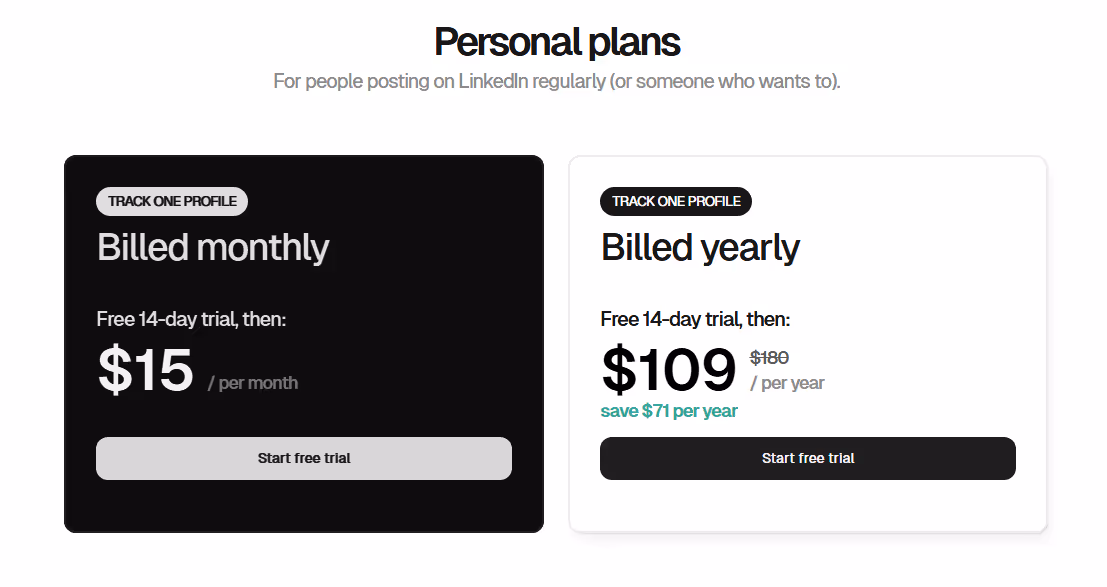Click the LinkedIn posting subtitle text
1107x587 pixels.
coord(556,81)
